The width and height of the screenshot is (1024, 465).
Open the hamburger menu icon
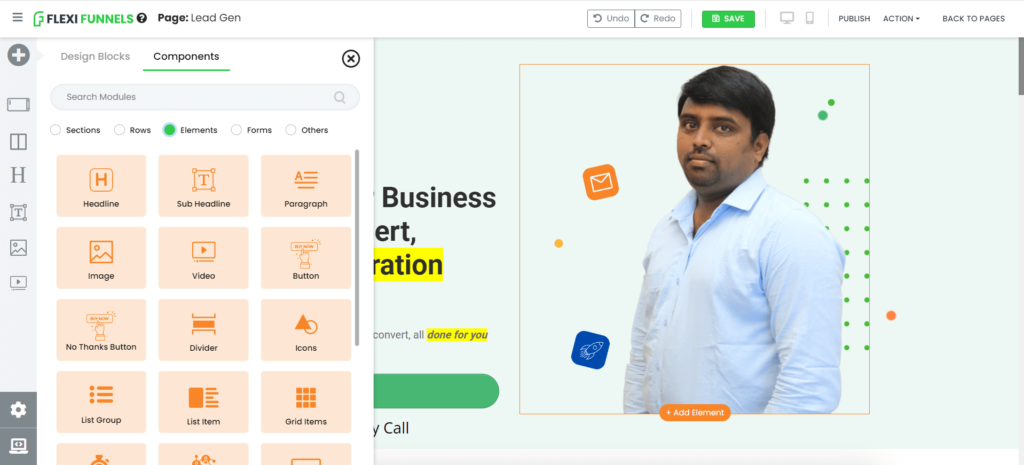tap(18, 18)
